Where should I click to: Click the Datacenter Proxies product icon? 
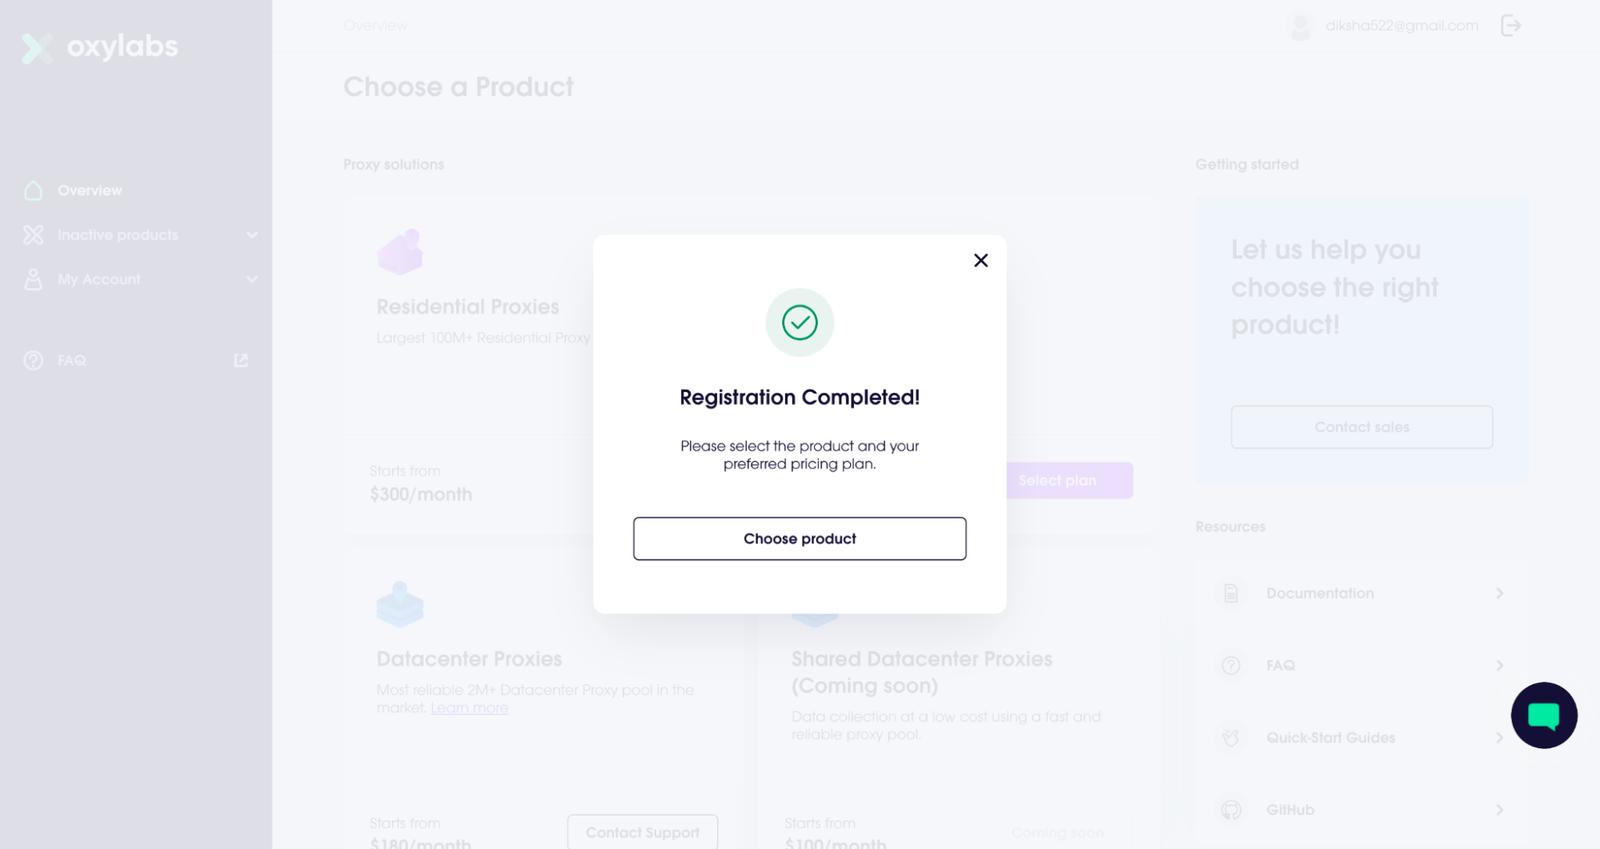point(400,604)
